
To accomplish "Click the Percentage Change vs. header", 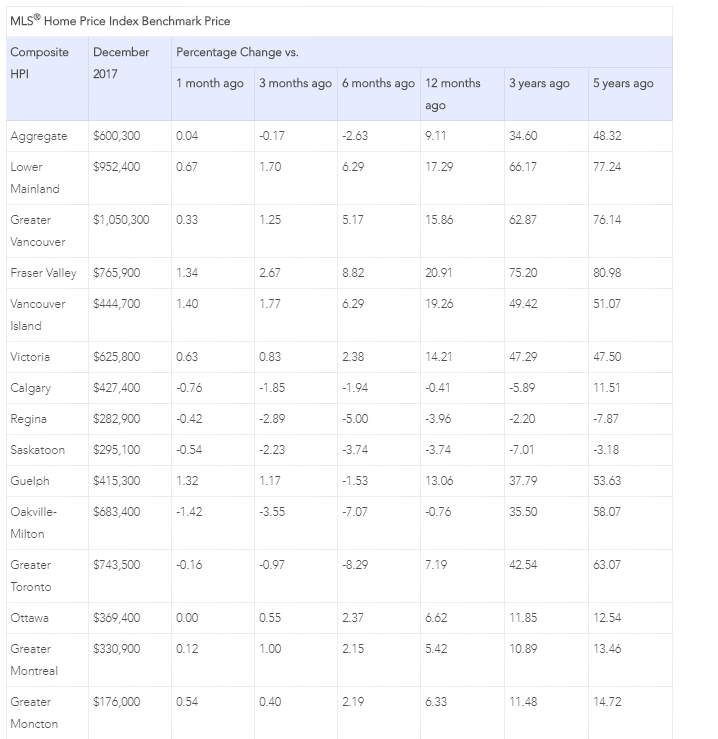I will pyautogui.click(x=237, y=52).
